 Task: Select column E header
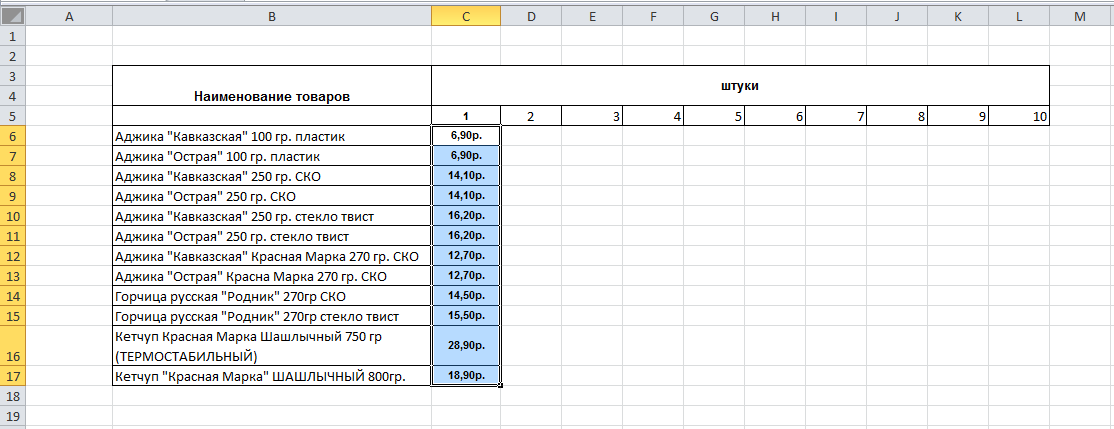click(x=592, y=16)
